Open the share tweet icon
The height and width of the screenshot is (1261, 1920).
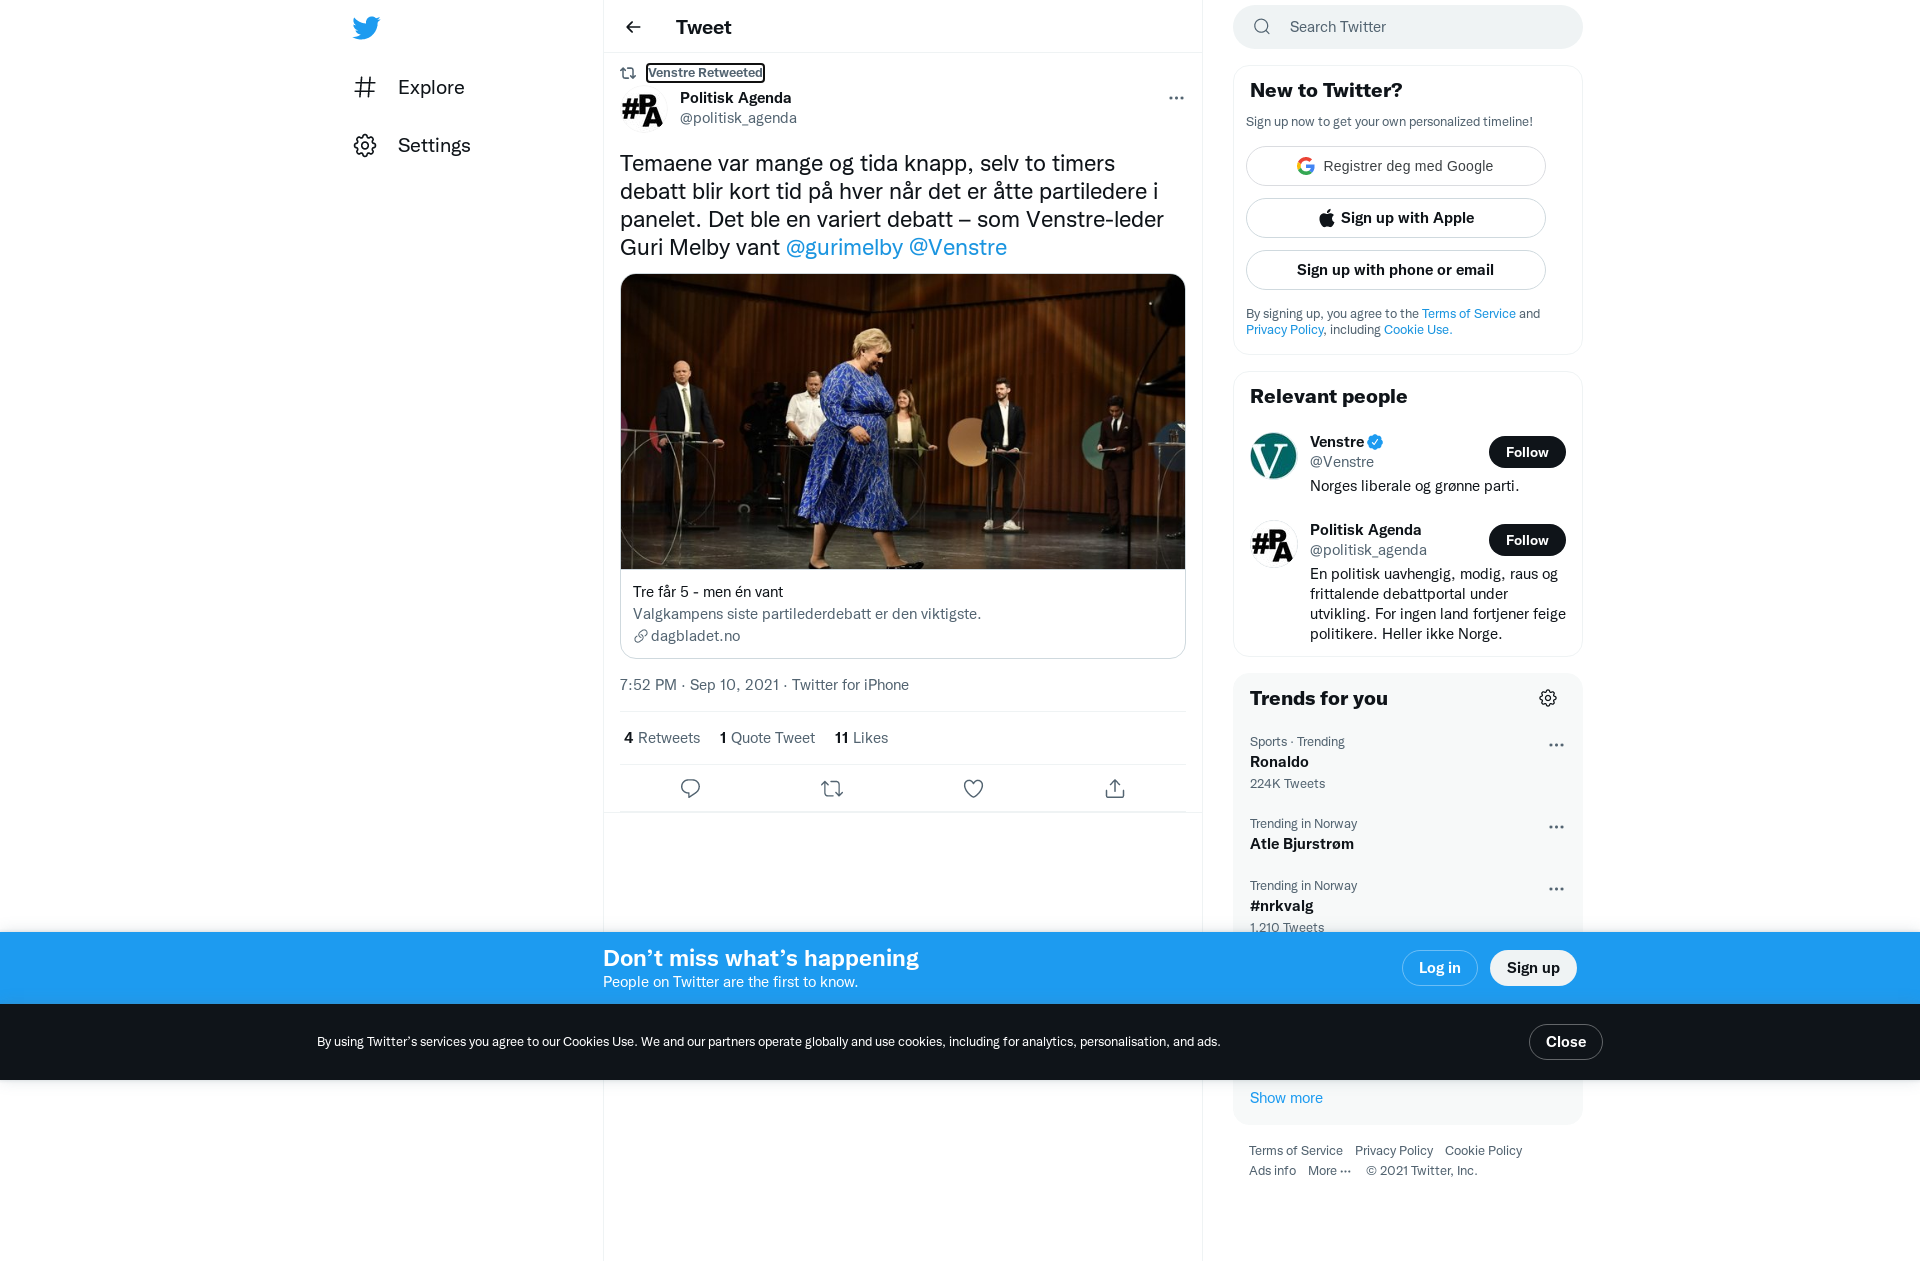1115,789
